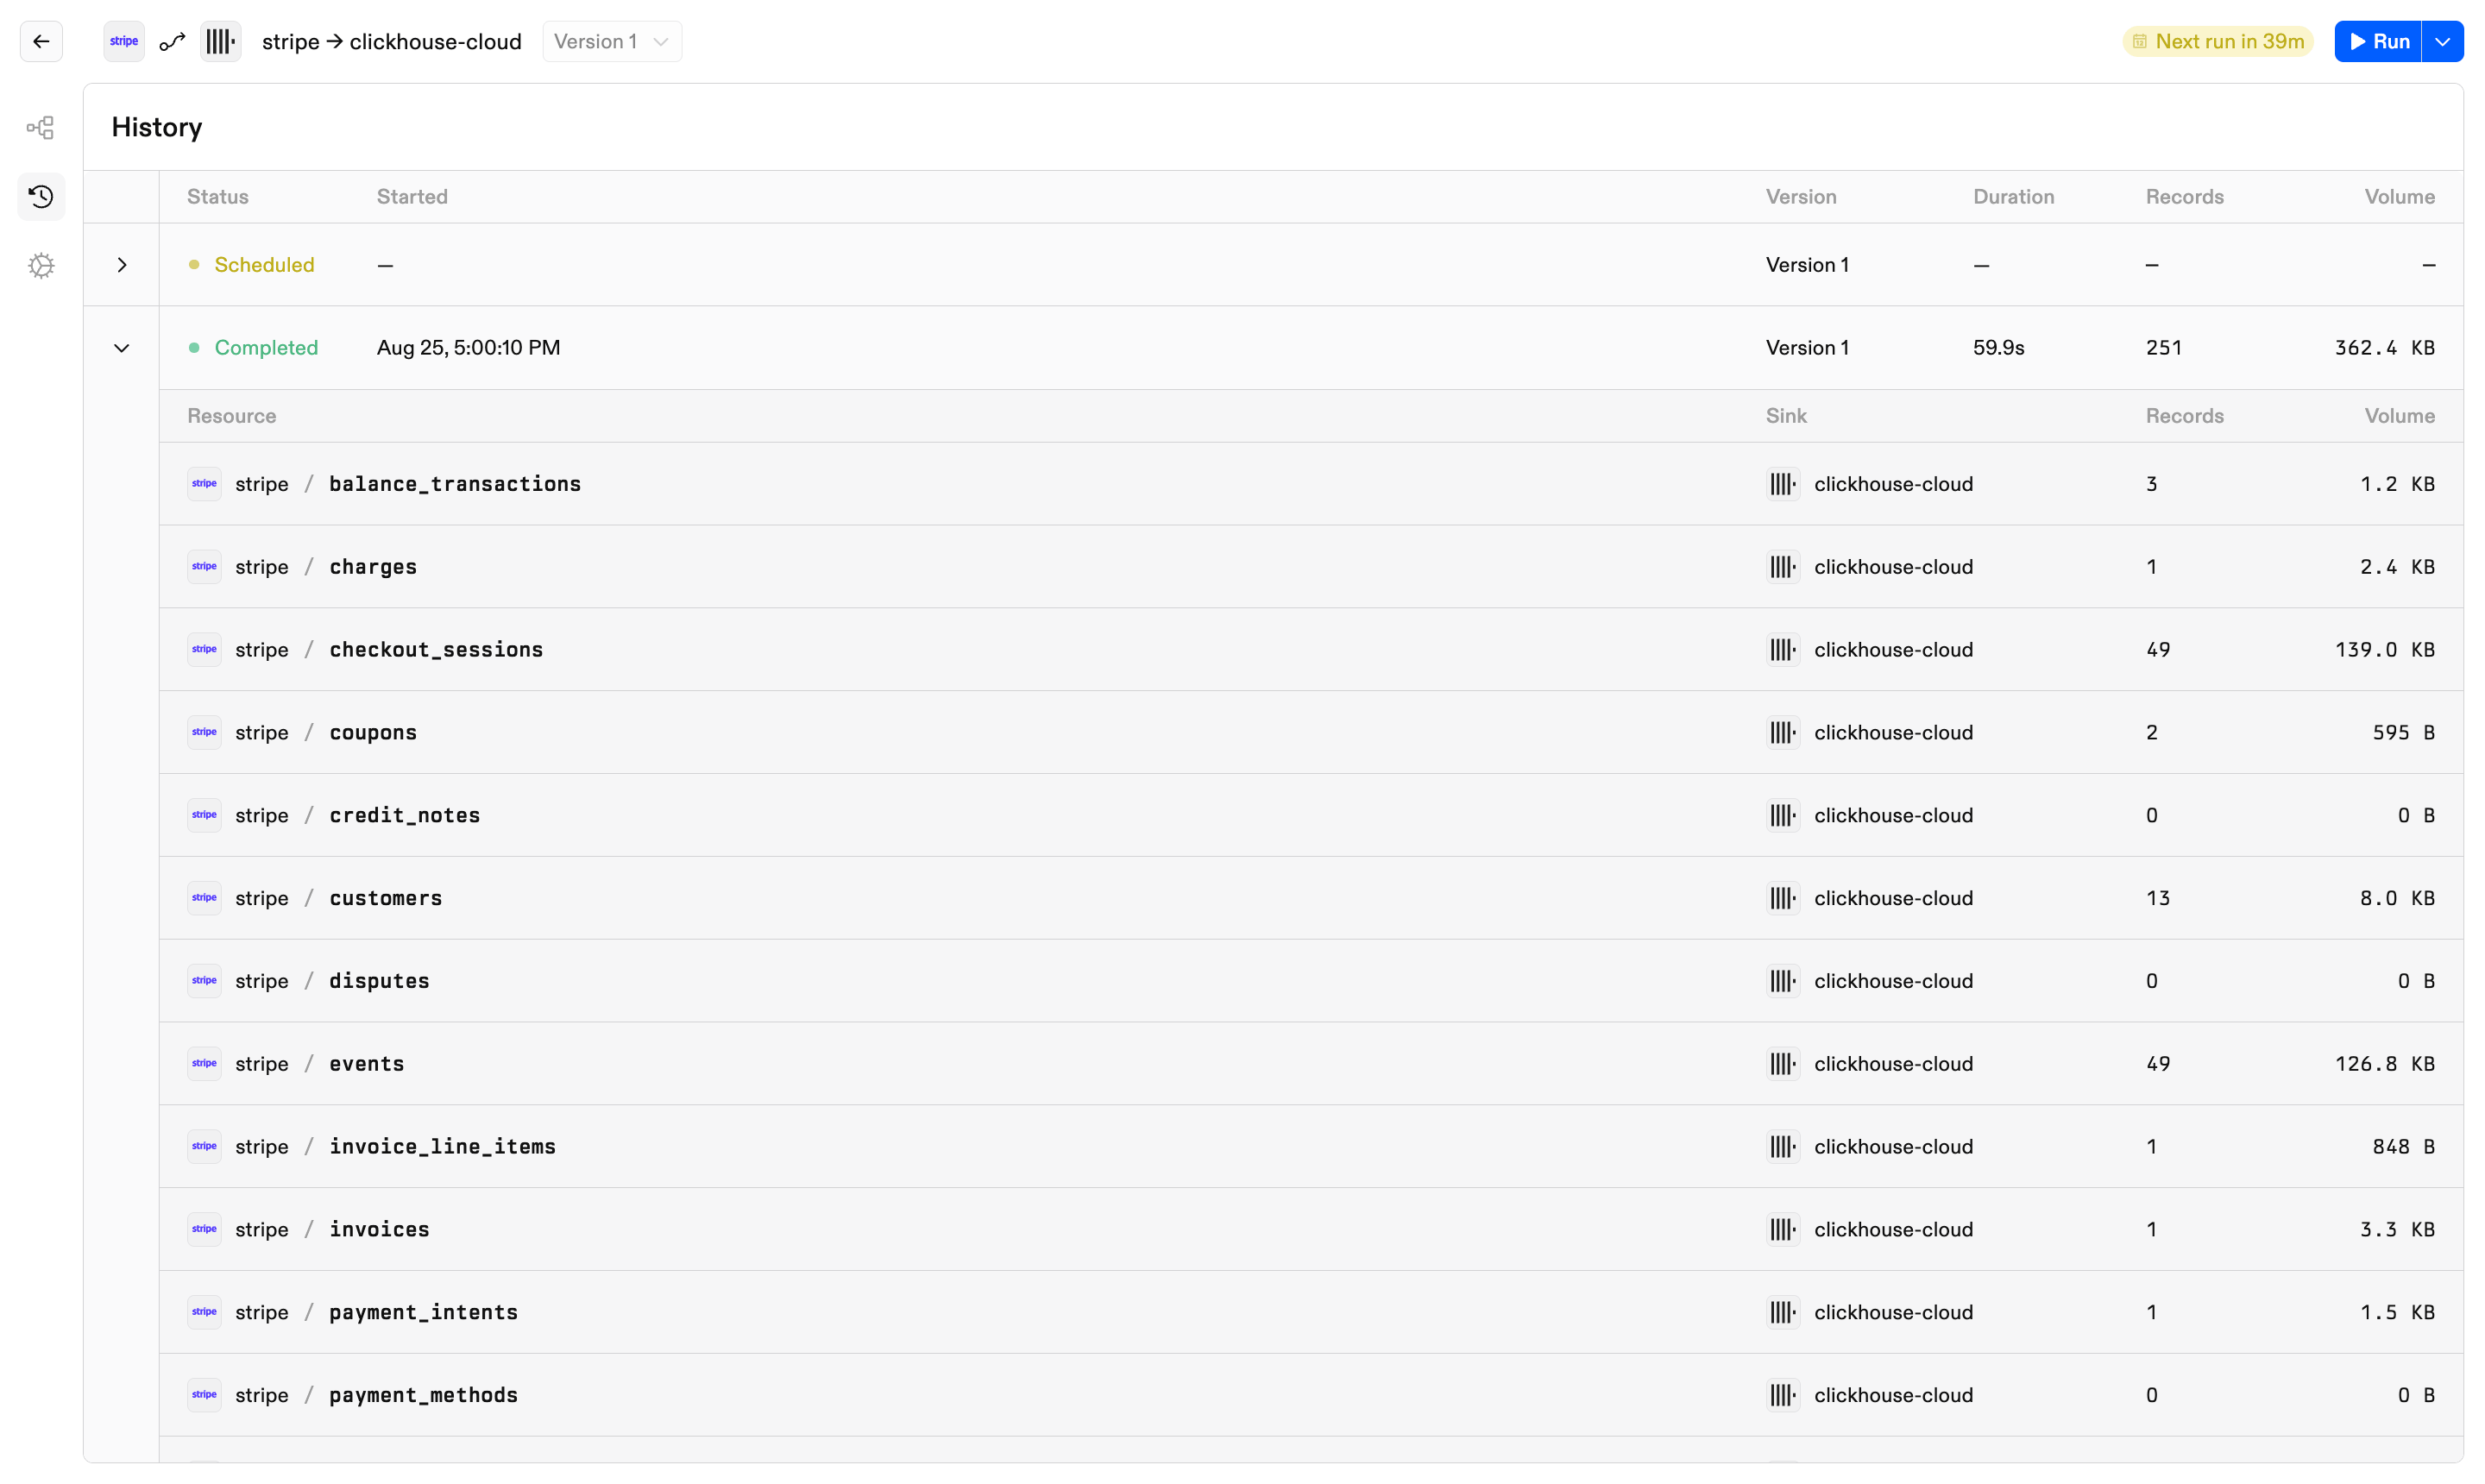The image size is (2485, 1484).
Task: Select the balance_transactions resource name
Action: (455, 484)
